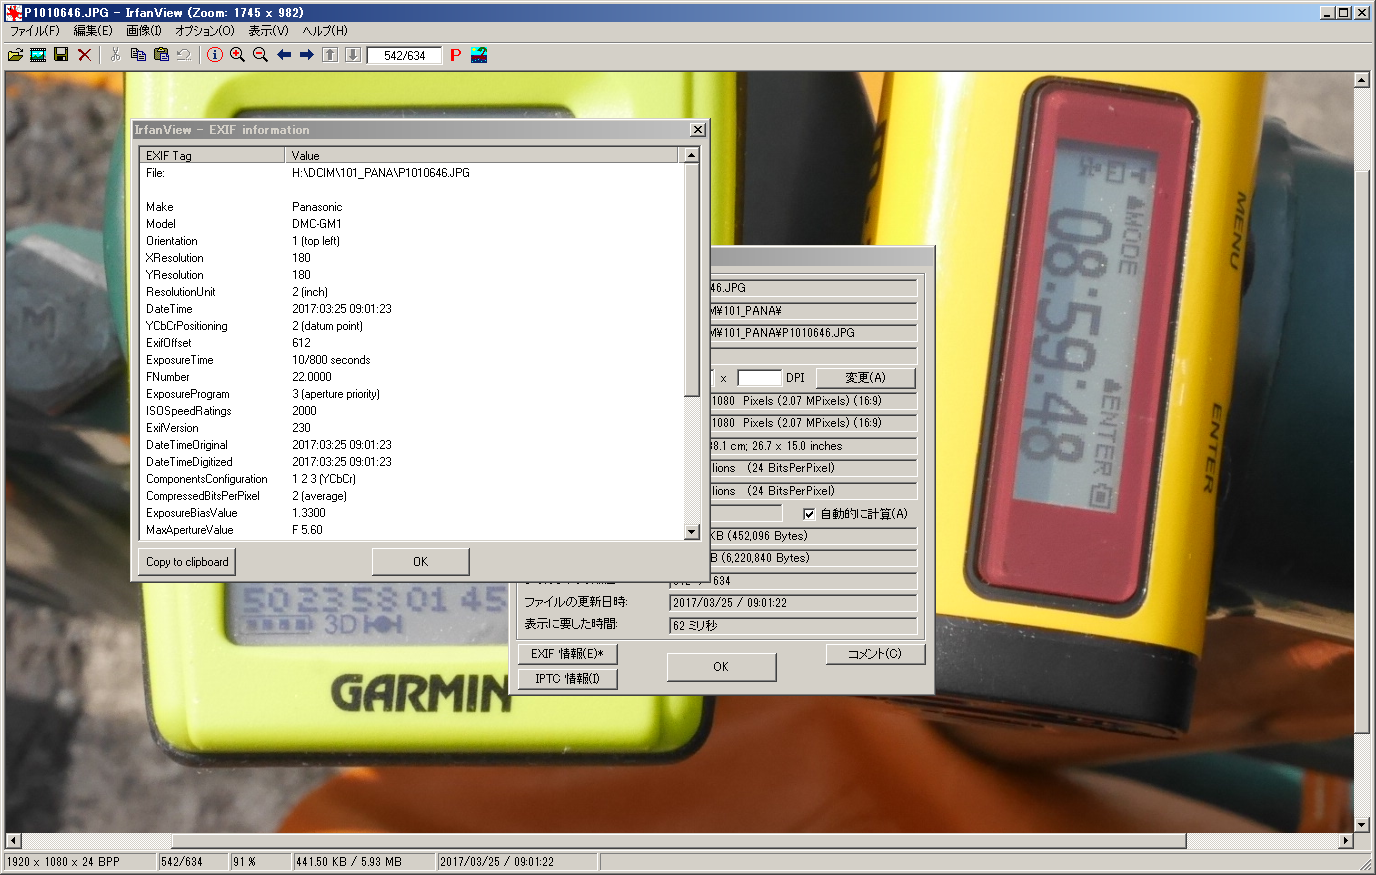
Task: Select the ExposureTime row value
Action: coord(331,360)
